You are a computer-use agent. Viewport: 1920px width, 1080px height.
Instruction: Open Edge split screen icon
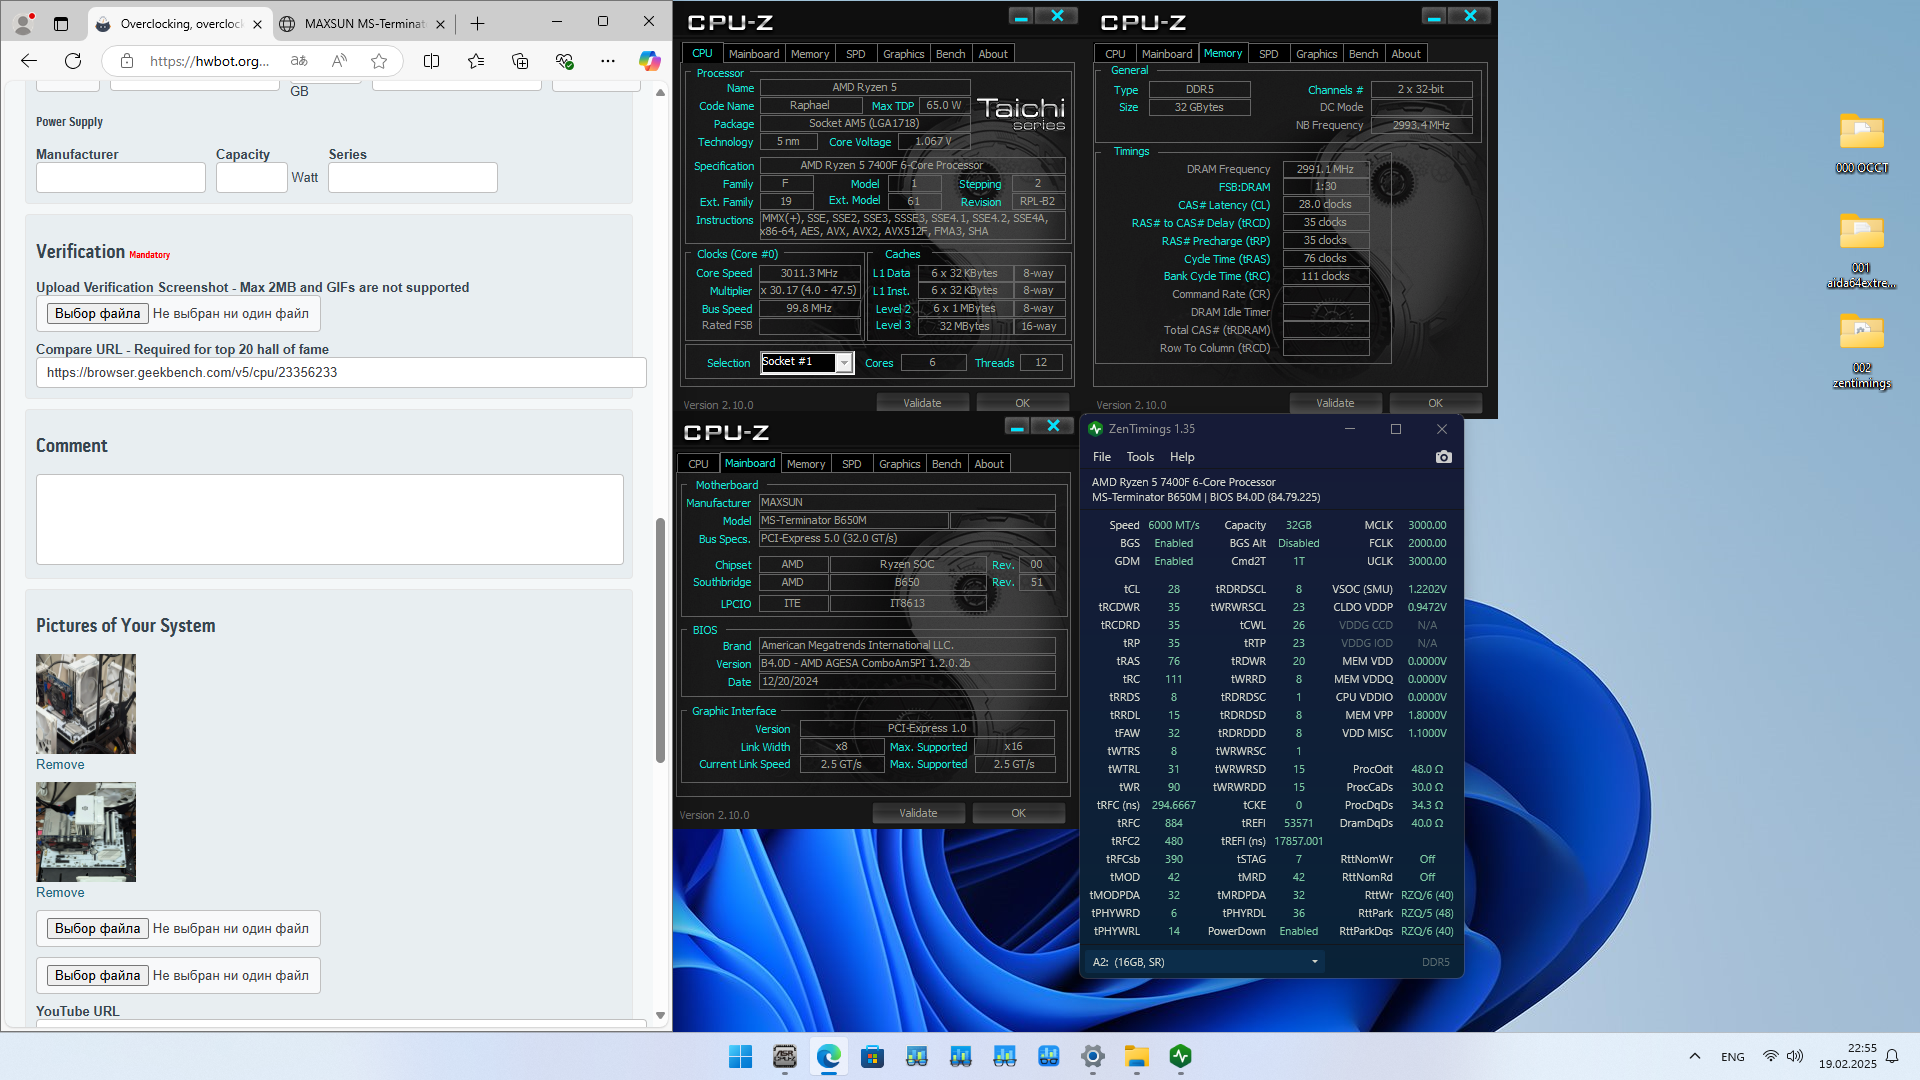(x=431, y=61)
